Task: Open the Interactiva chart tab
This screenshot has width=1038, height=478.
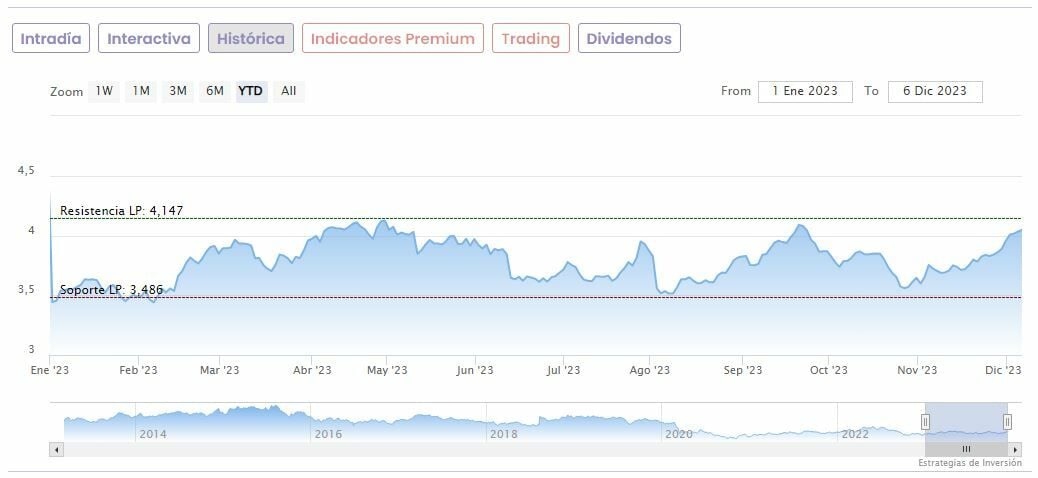Action: pos(149,39)
